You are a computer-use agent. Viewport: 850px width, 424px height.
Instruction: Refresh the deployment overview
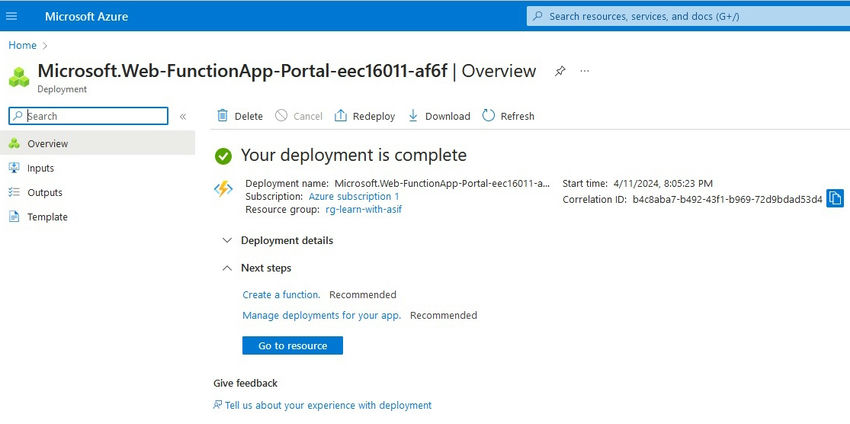click(508, 116)
